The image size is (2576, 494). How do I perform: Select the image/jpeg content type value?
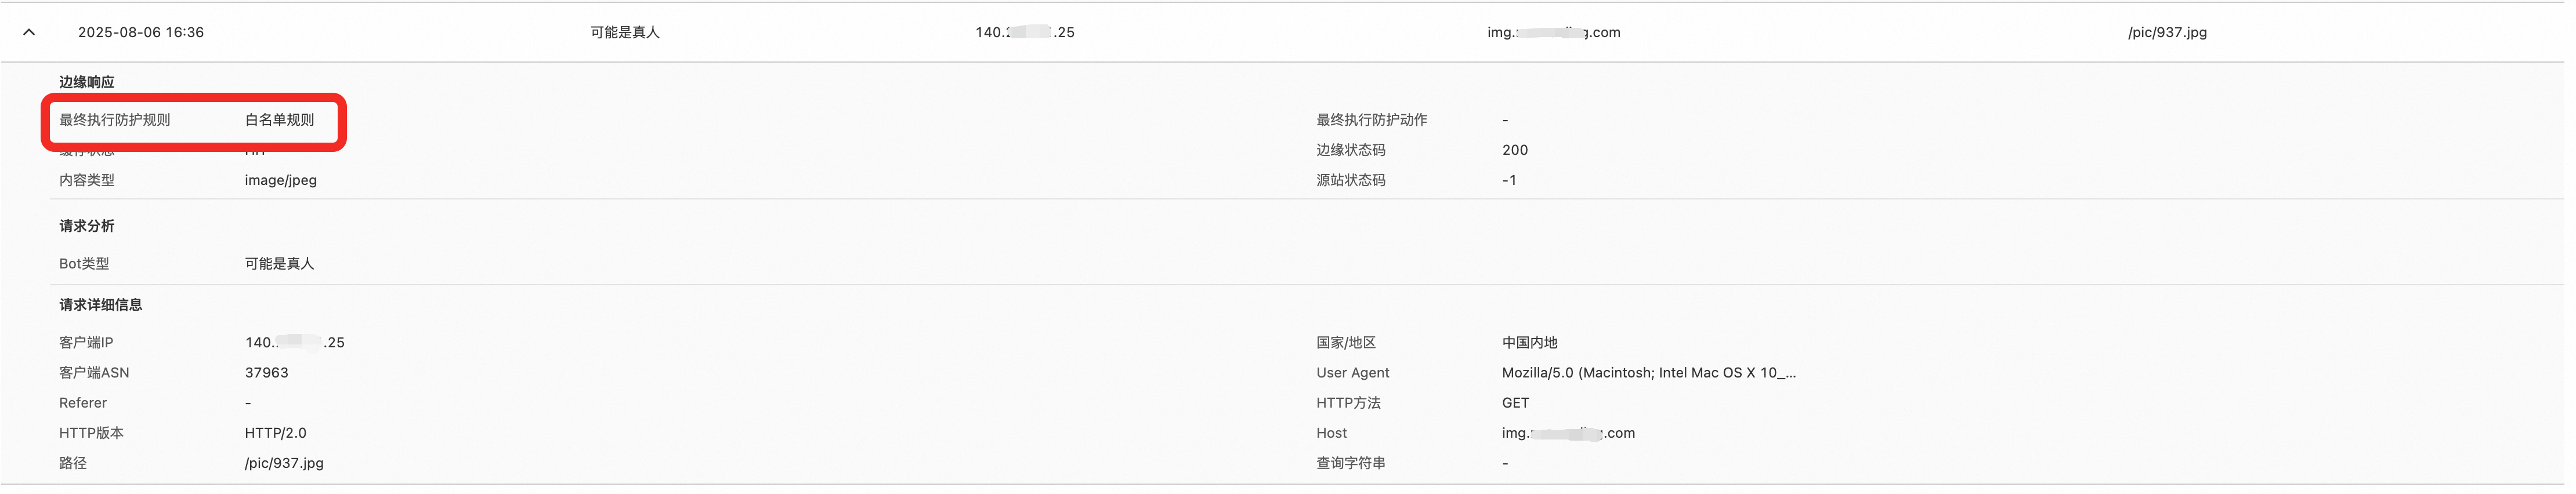pos(280,180)
